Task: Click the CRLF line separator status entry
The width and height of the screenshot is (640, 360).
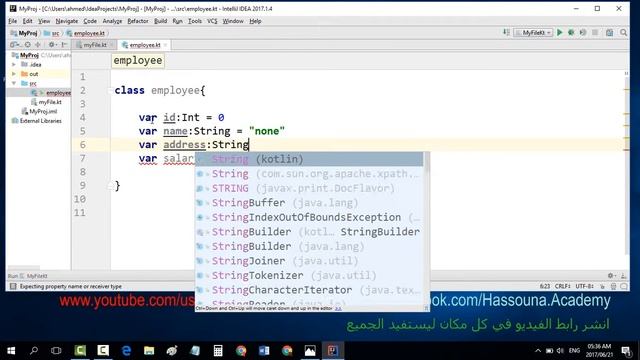Action: (562, 287)
